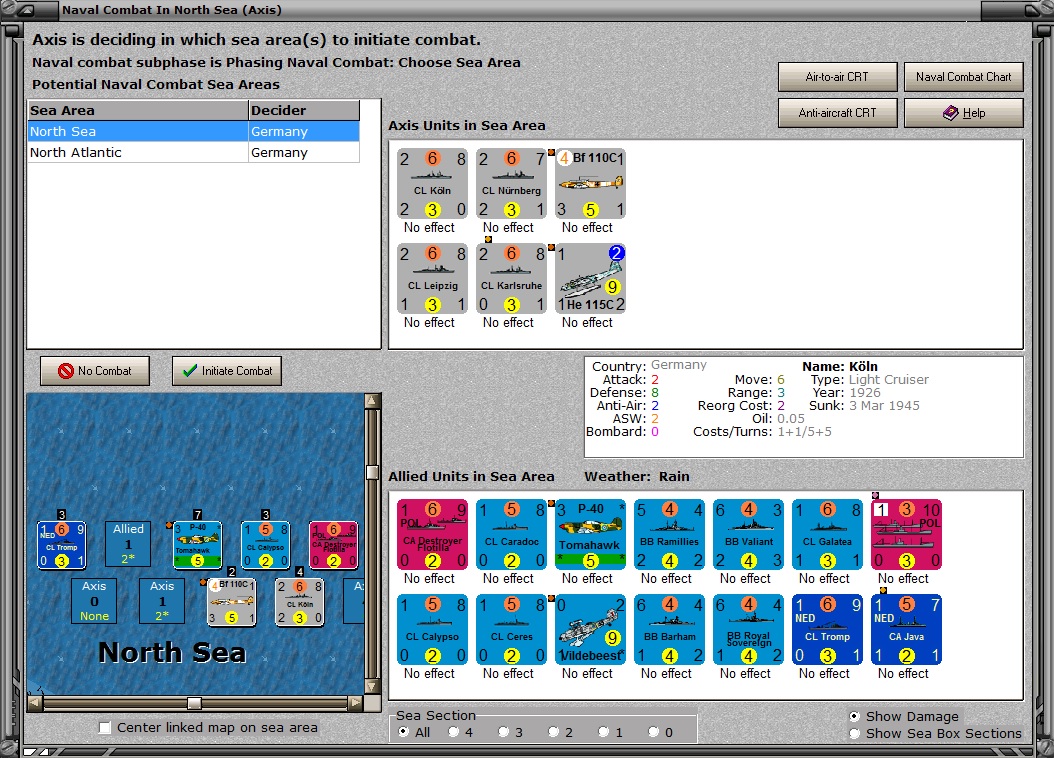Select sea section 3 radio button

point(503,732)
